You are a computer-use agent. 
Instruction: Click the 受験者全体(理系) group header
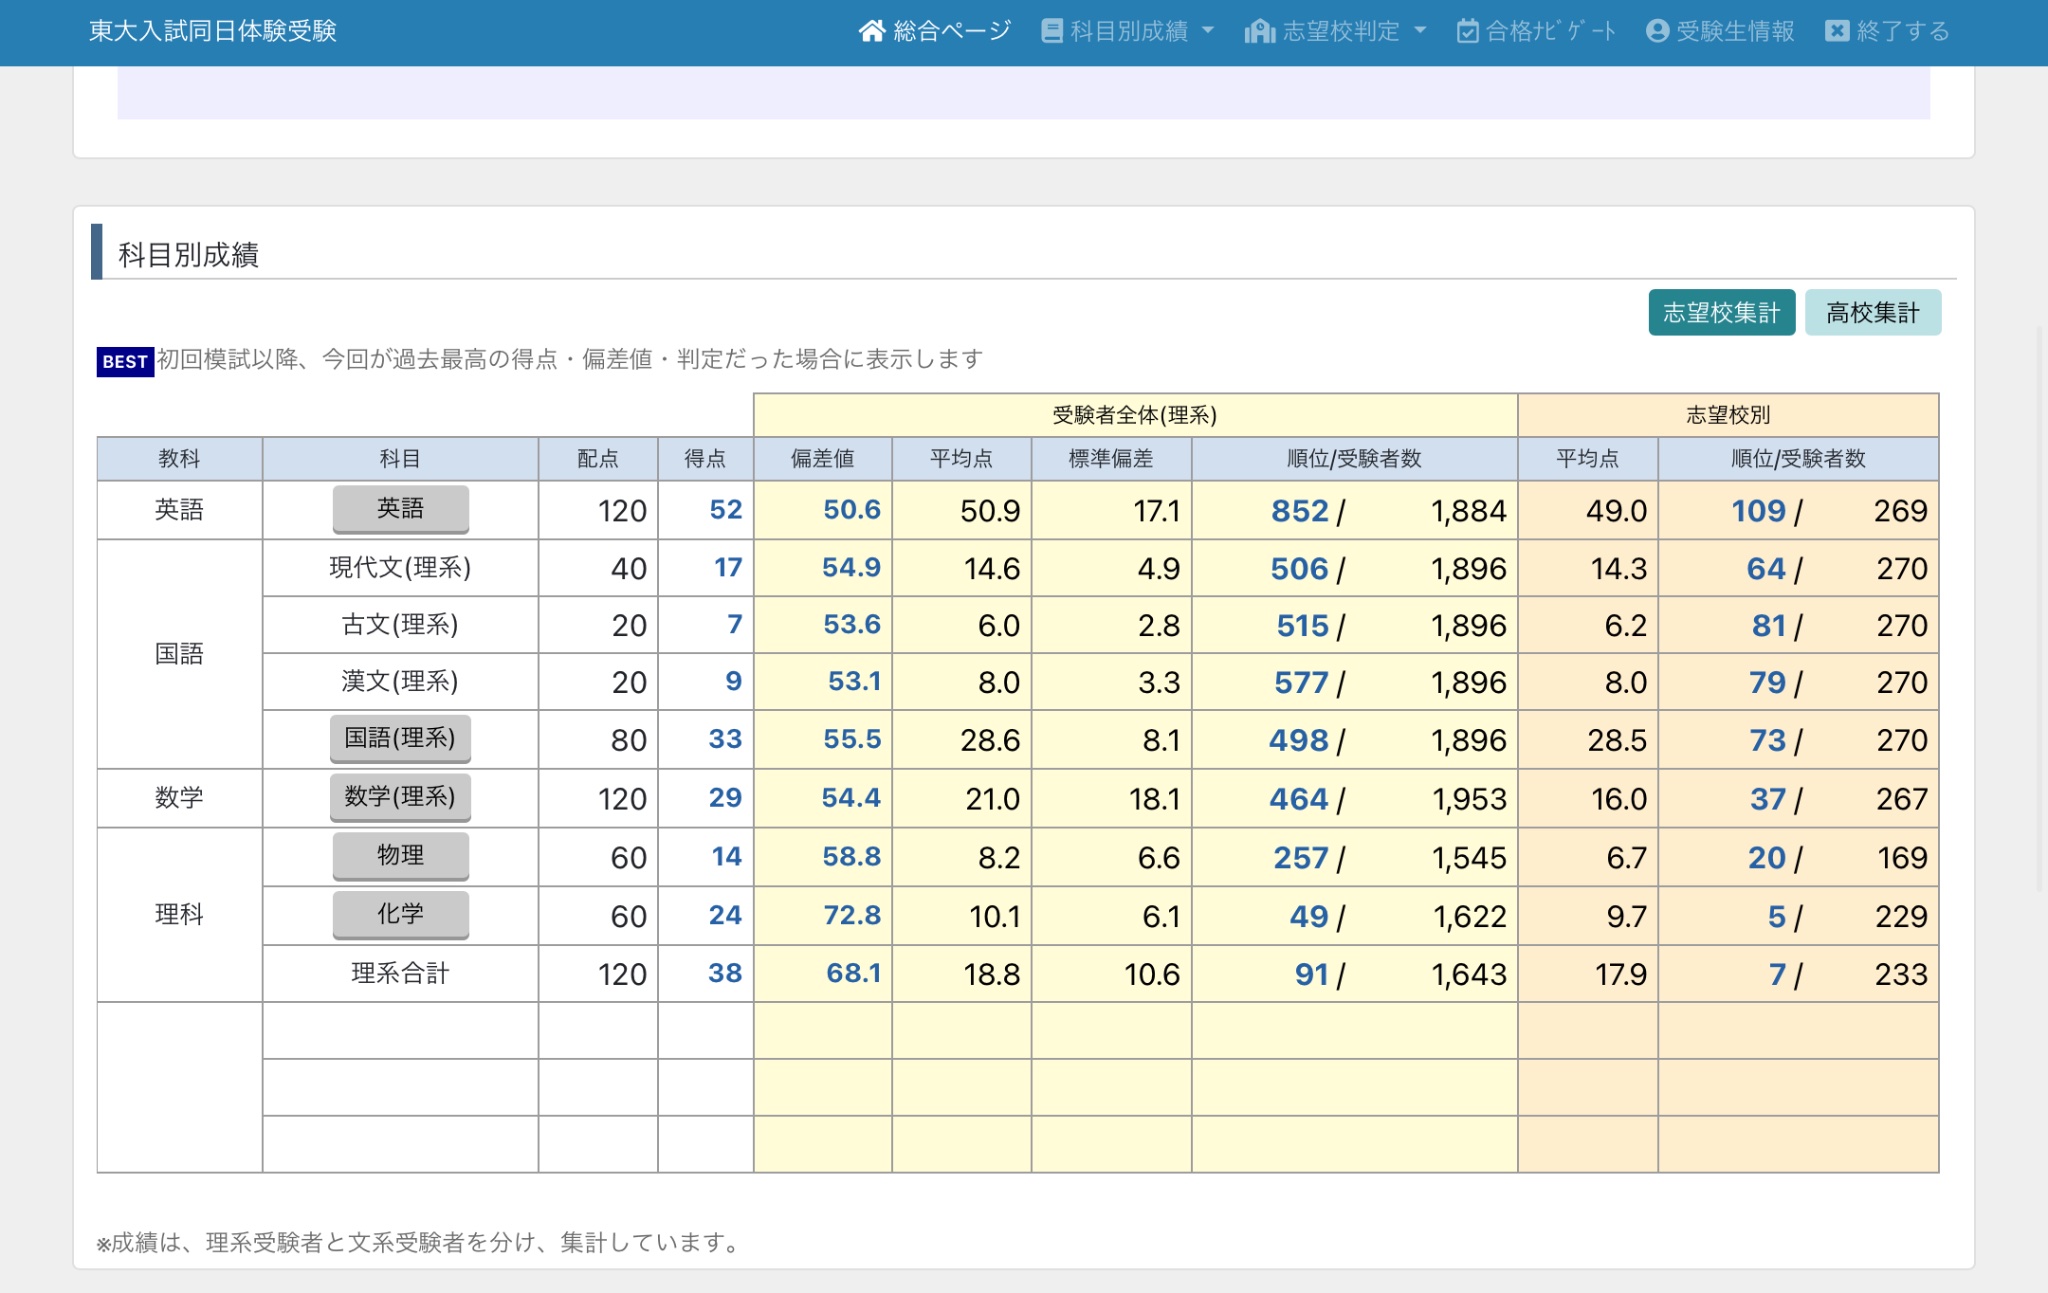1135,415
